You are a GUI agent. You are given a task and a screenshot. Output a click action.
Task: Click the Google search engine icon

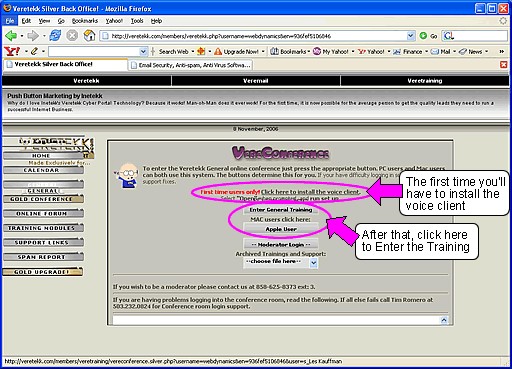tap(448, 36)
